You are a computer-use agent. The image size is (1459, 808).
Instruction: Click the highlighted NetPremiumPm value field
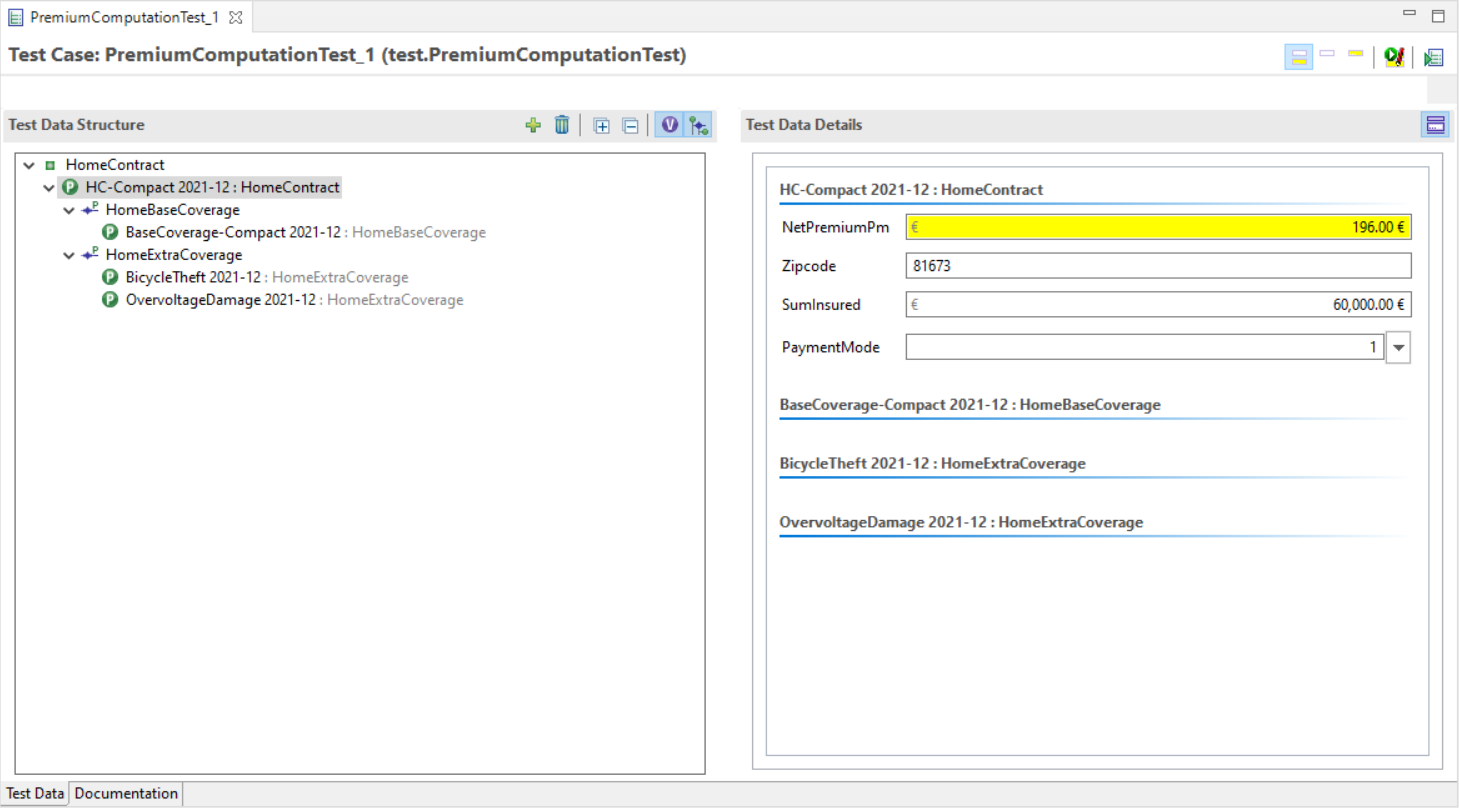(x=1157, y=227)
